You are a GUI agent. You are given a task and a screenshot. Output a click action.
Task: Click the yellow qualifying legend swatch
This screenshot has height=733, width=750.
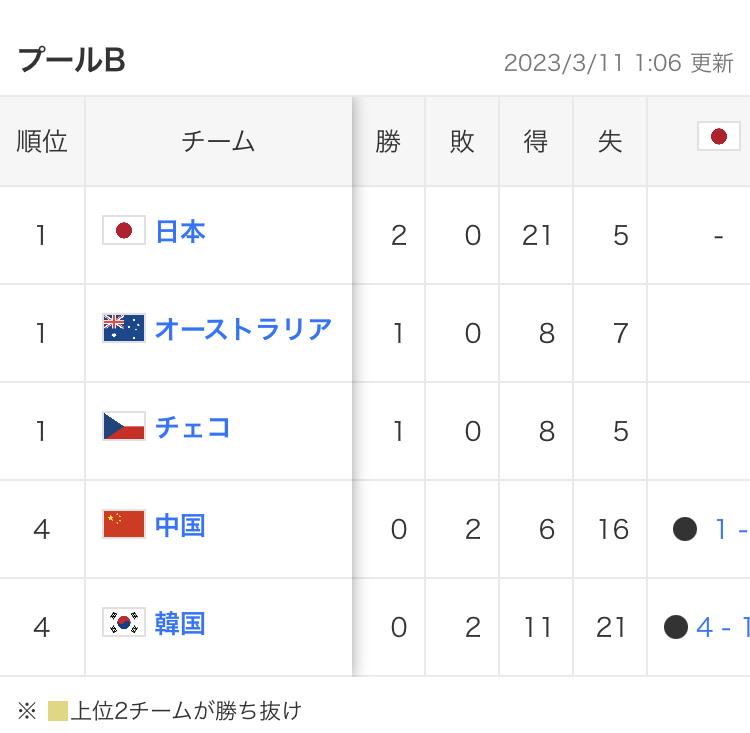[x=58, y=711]
